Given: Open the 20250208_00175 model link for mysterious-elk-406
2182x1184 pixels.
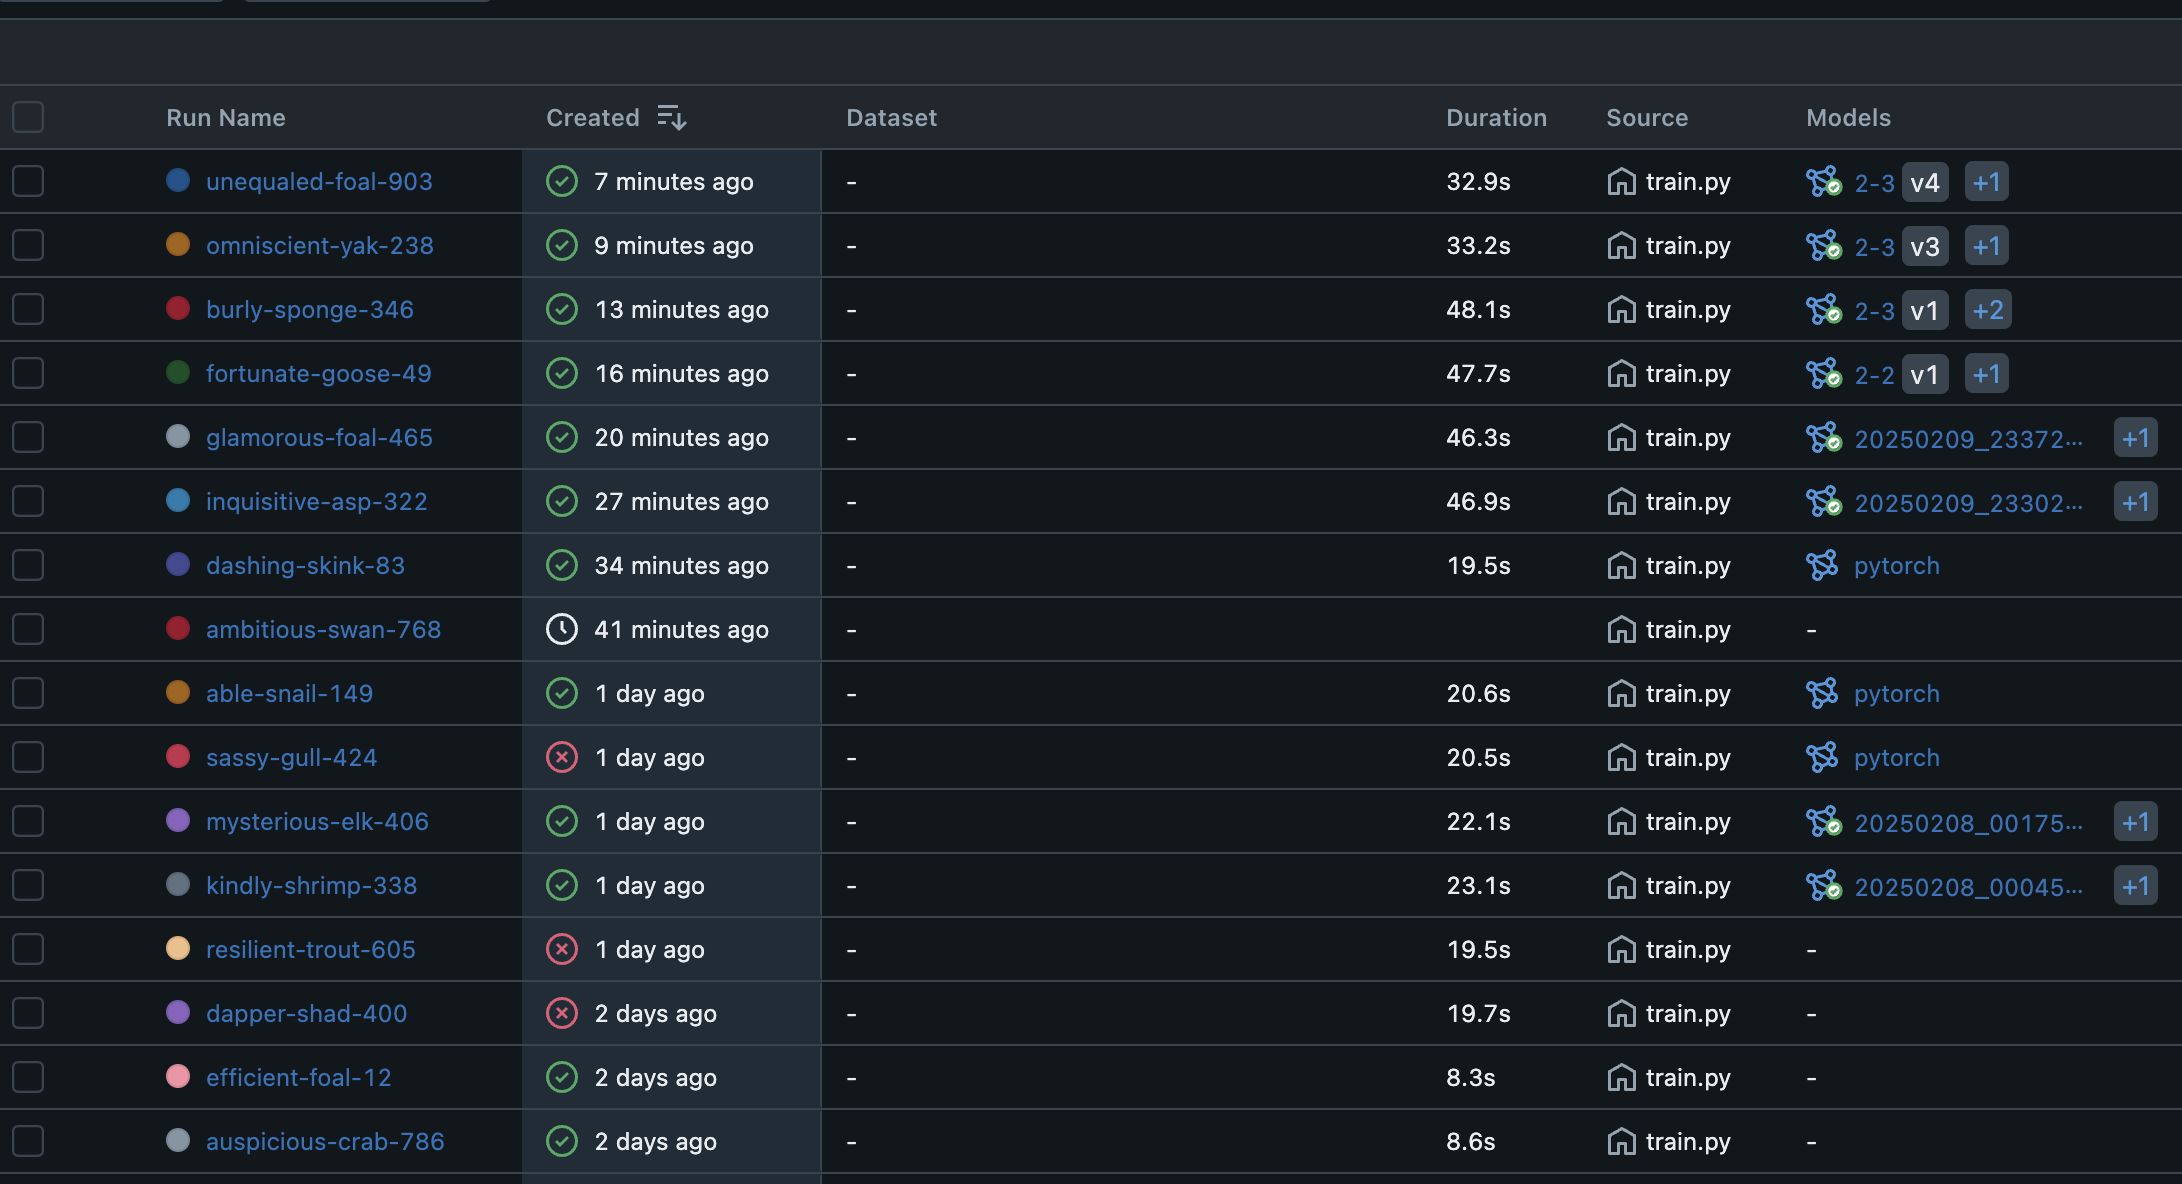Looking at the screenshot, I should pyautogui.click(x=1968, y=823).
